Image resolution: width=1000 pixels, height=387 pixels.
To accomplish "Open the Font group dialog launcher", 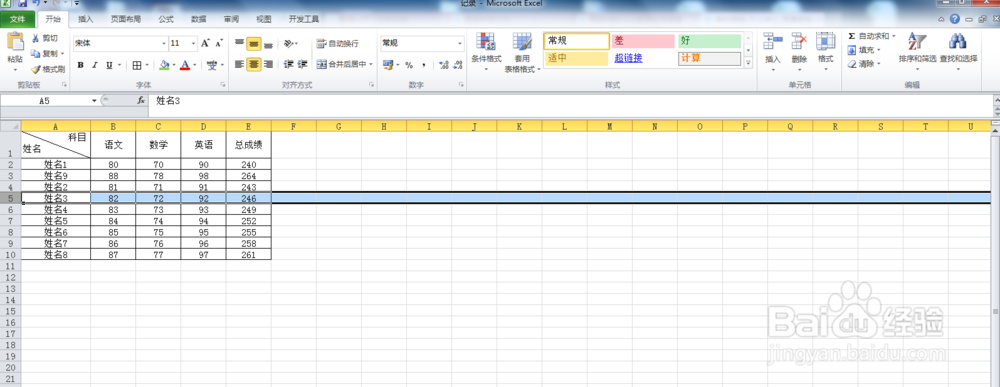I will 223,85.
